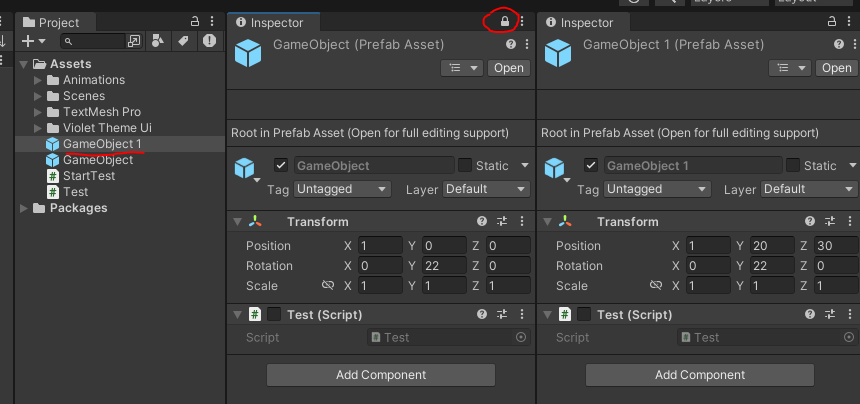Select the StartTest script asset
860x404 pixels.
(x=89, y=176)
